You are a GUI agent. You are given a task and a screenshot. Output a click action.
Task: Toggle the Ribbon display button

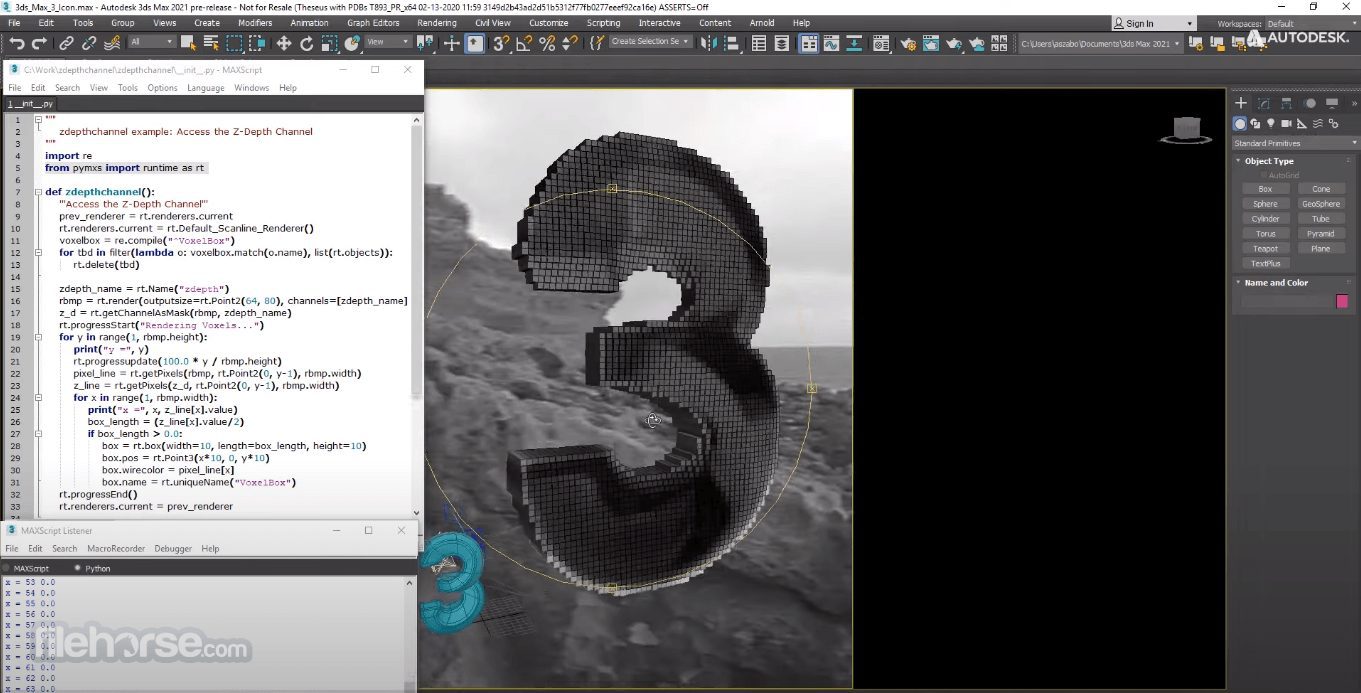pyautogui.click(x=809, y=43)
